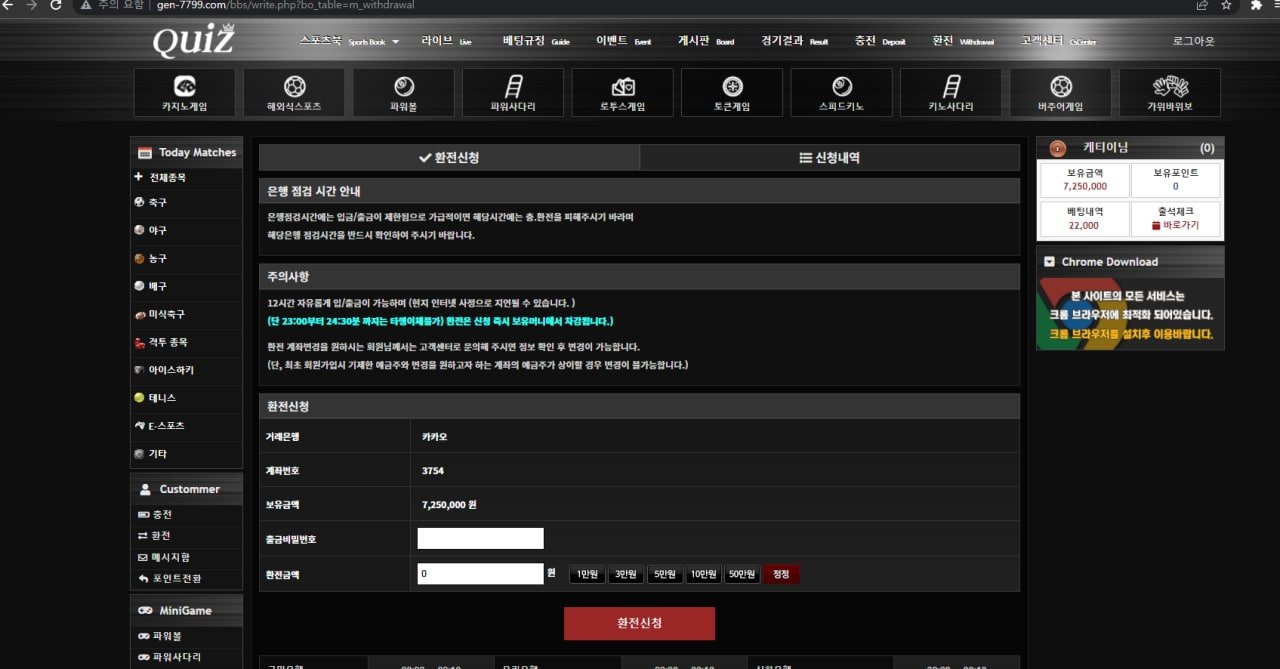Collapse the Chrome Download panel arrow
Screen dimensions: 1280x669
[x=1049, y=262]
